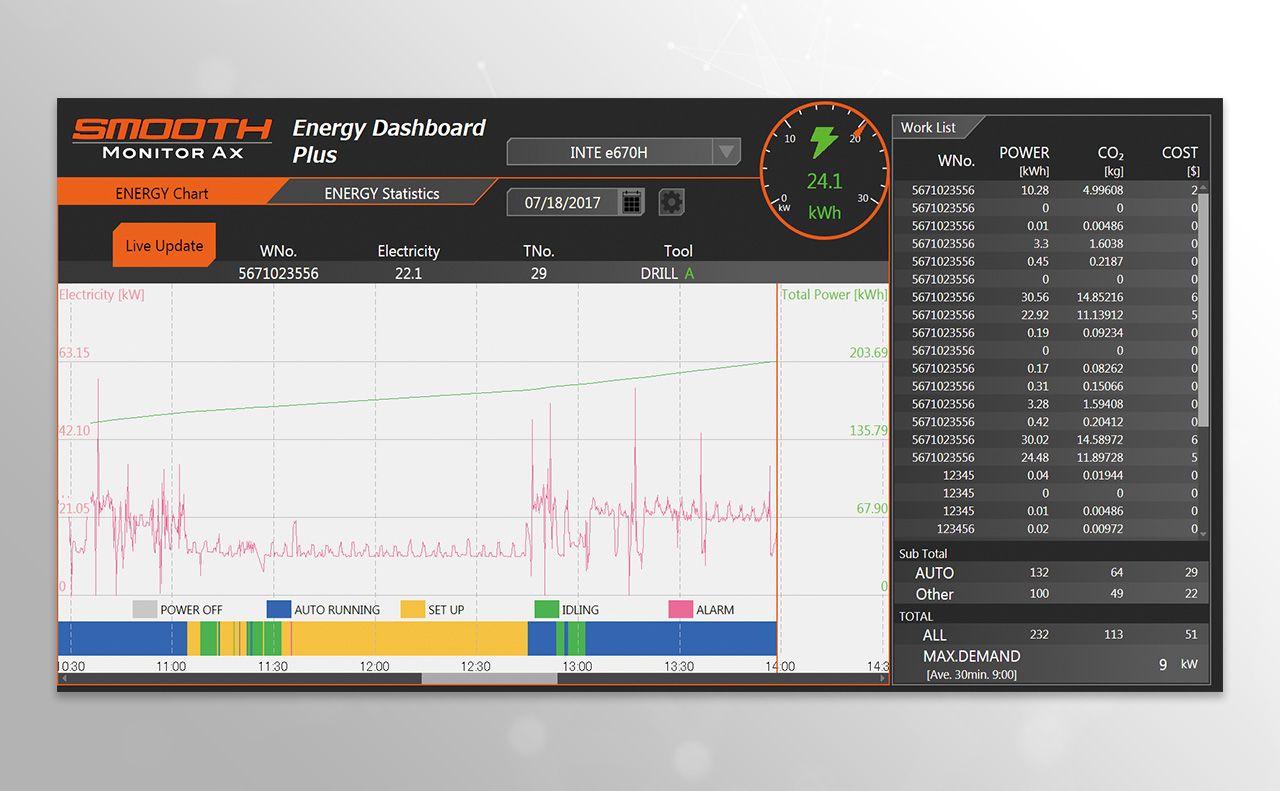Click the SMOOTH Monitor Ax logo

(171, 138)
